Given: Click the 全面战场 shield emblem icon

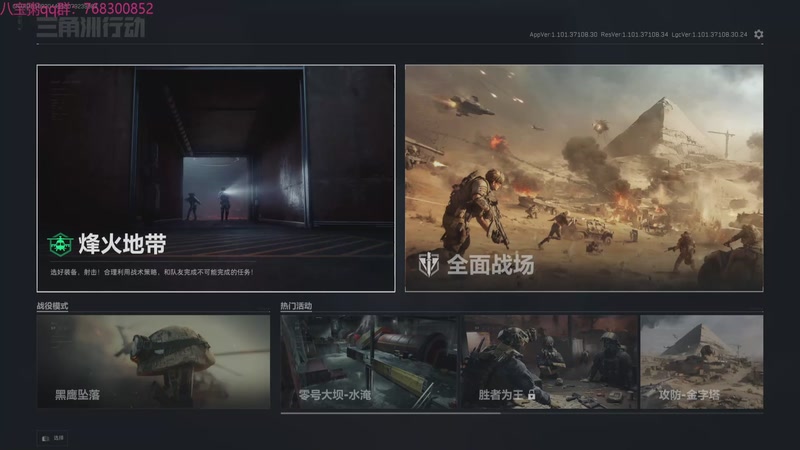Looking at the screenshot, I should pos(429,264).
